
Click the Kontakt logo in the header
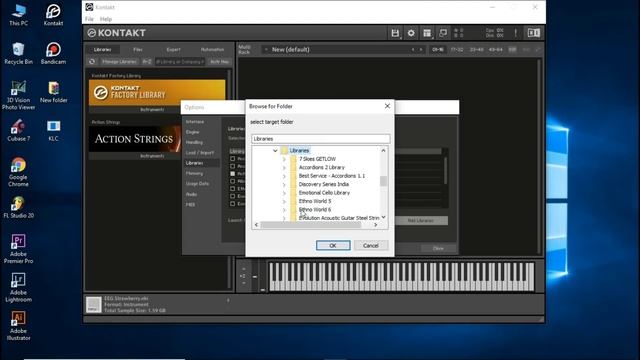coord(117,33)
